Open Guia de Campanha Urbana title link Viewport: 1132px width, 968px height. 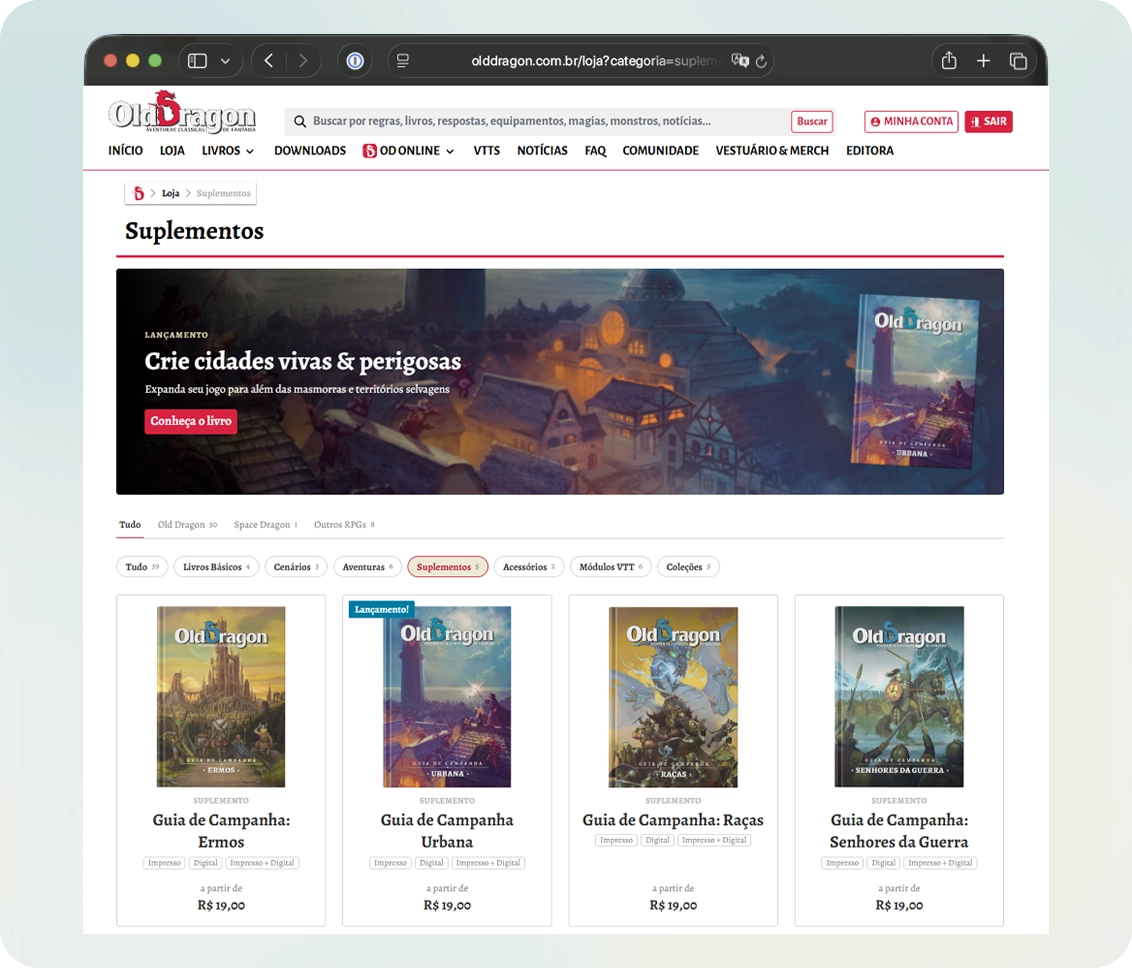point(447,831)
